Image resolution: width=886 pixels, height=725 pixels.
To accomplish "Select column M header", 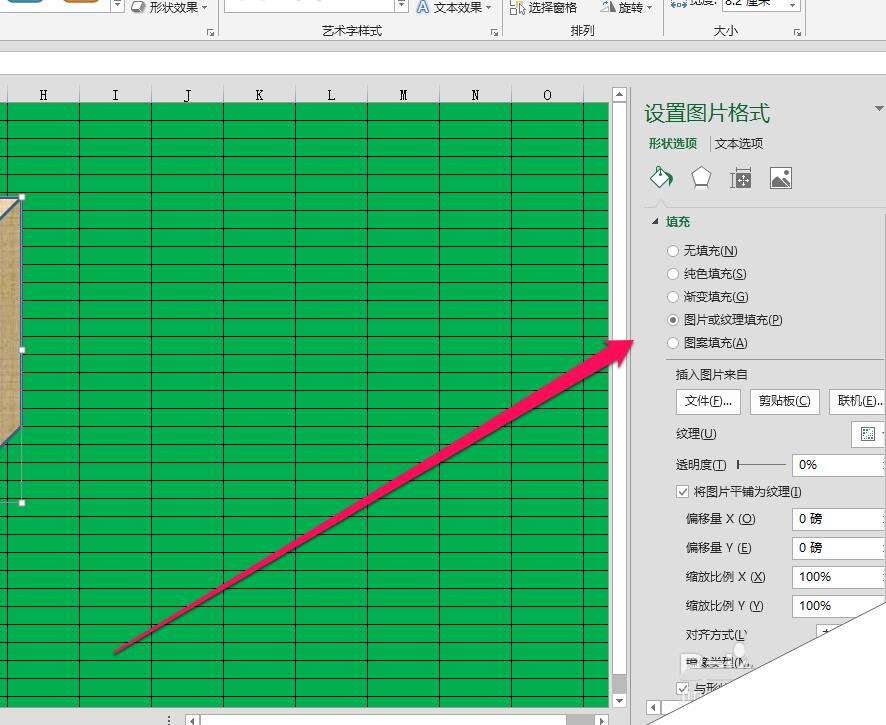I will click(x=403, y=95).
